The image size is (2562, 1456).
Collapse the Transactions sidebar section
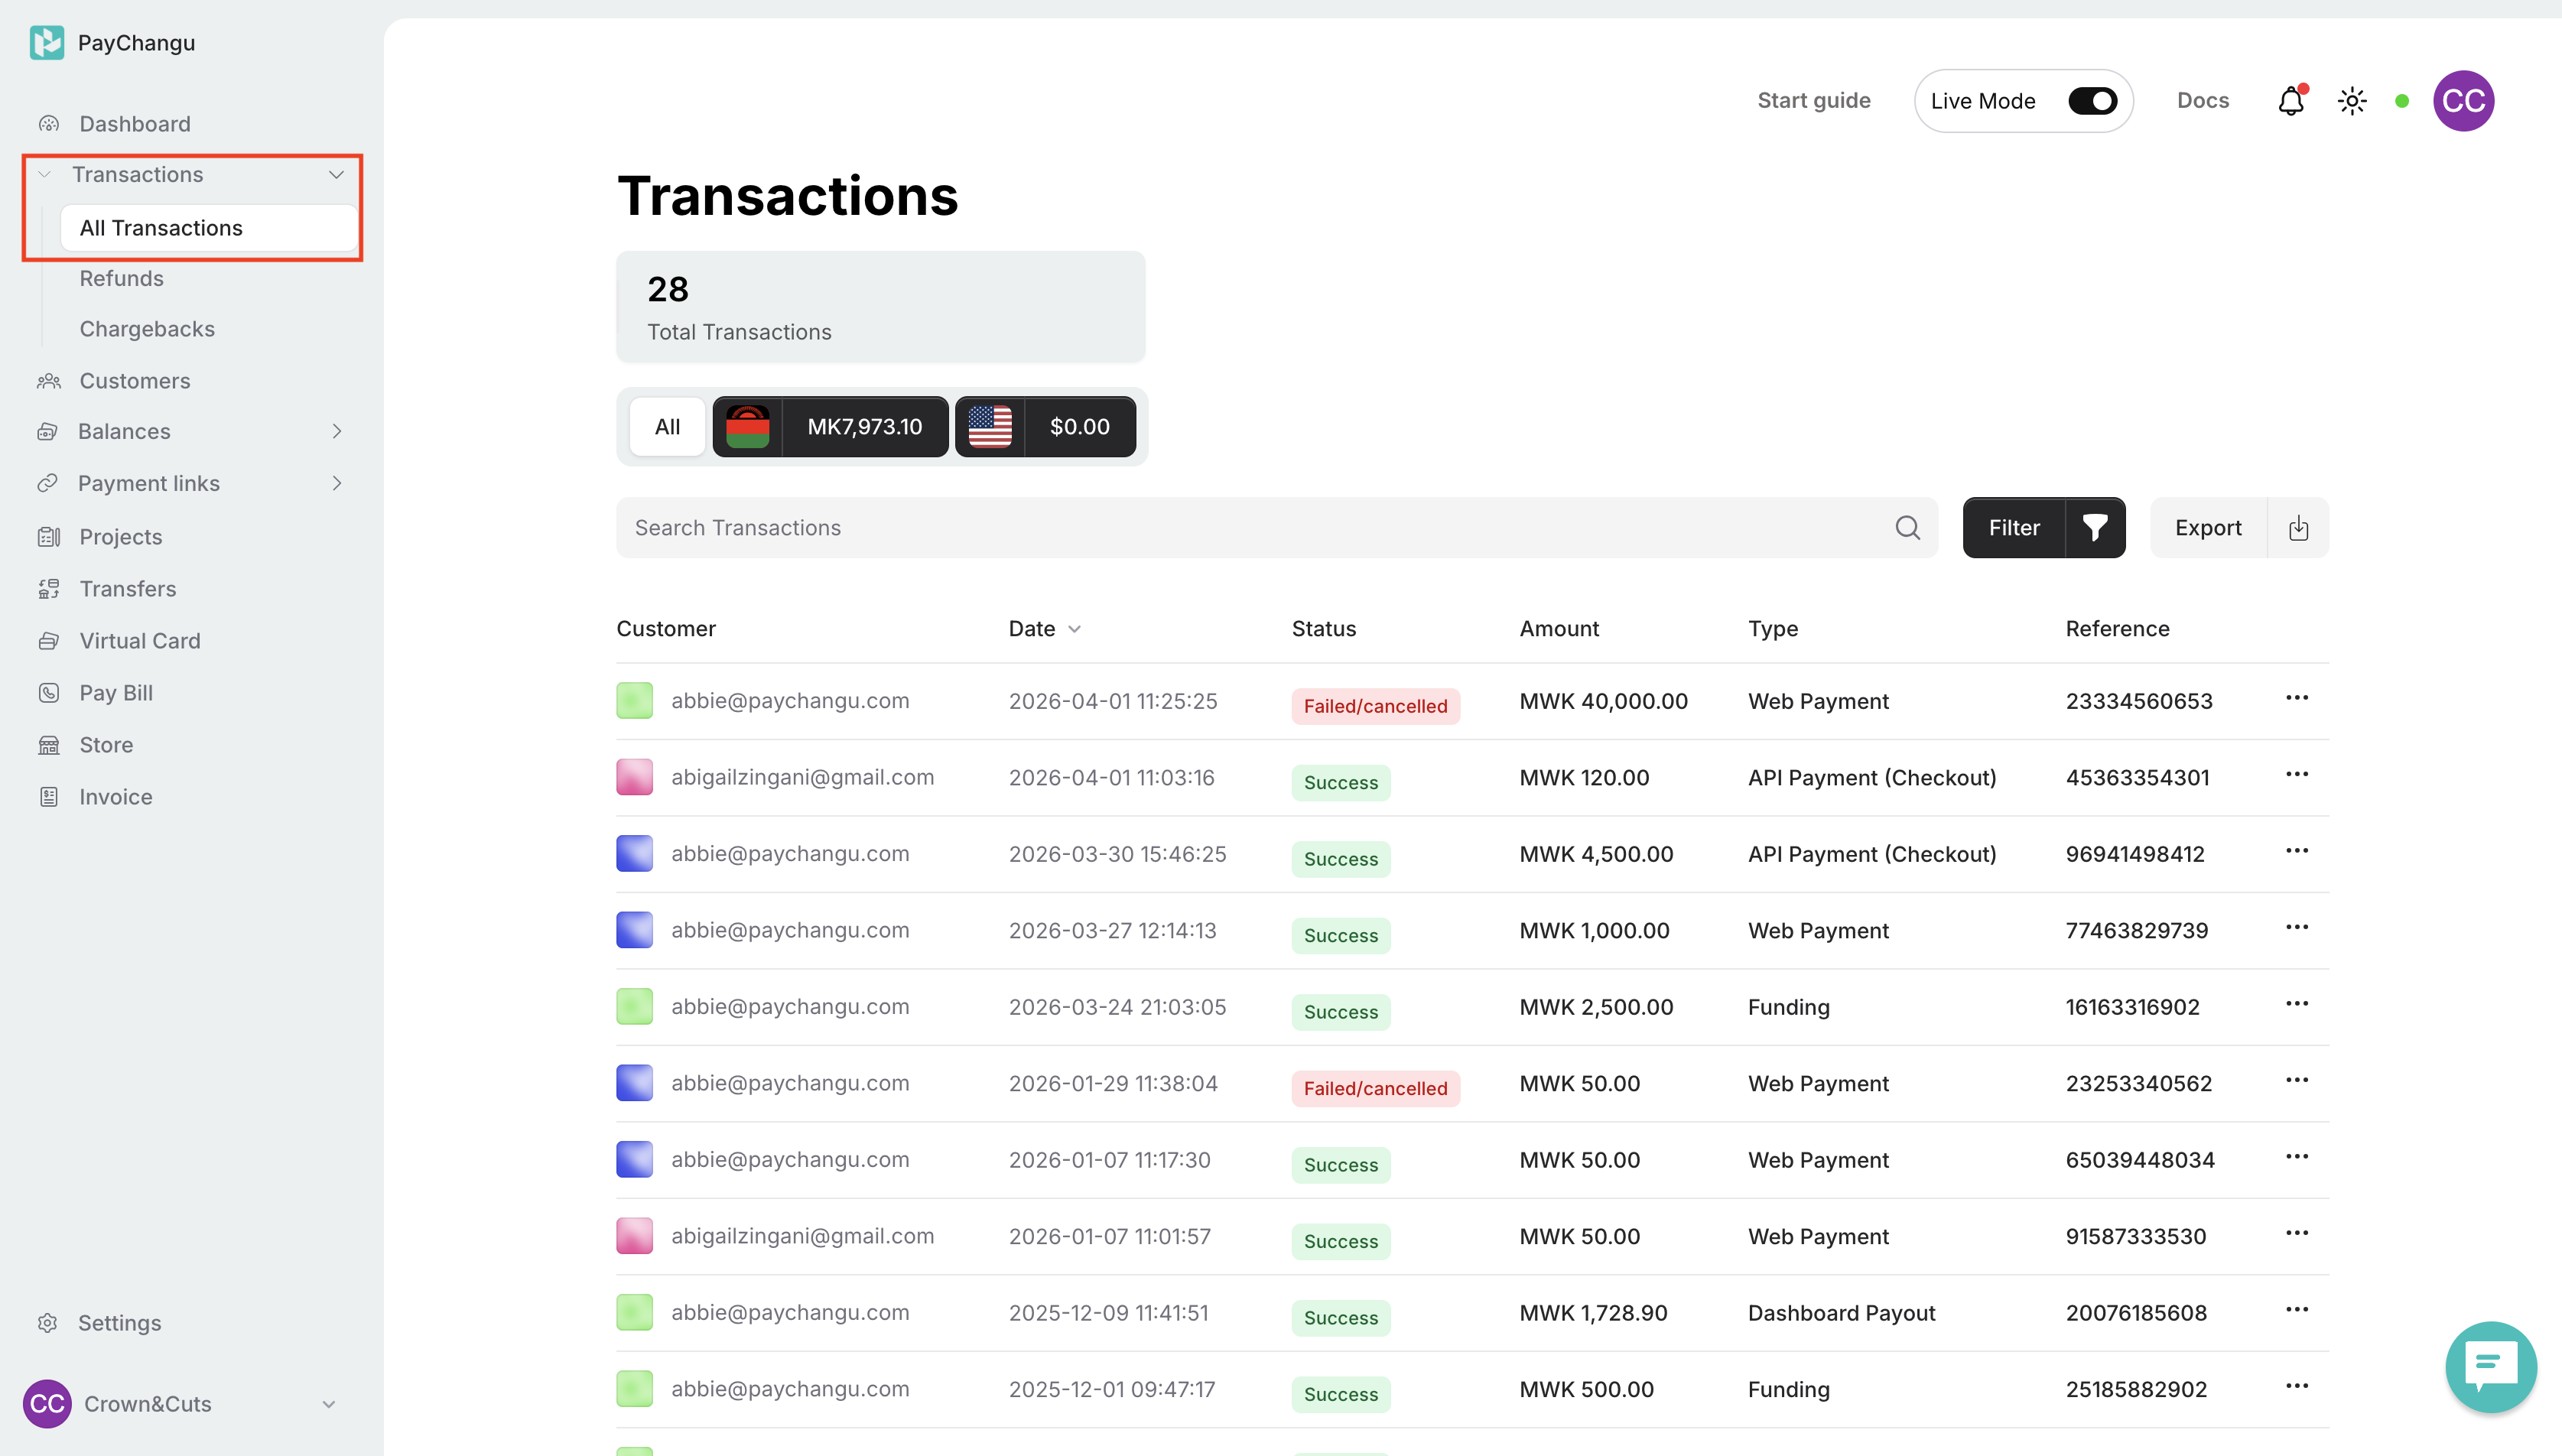pyautogui.click(x=336, y=175)
